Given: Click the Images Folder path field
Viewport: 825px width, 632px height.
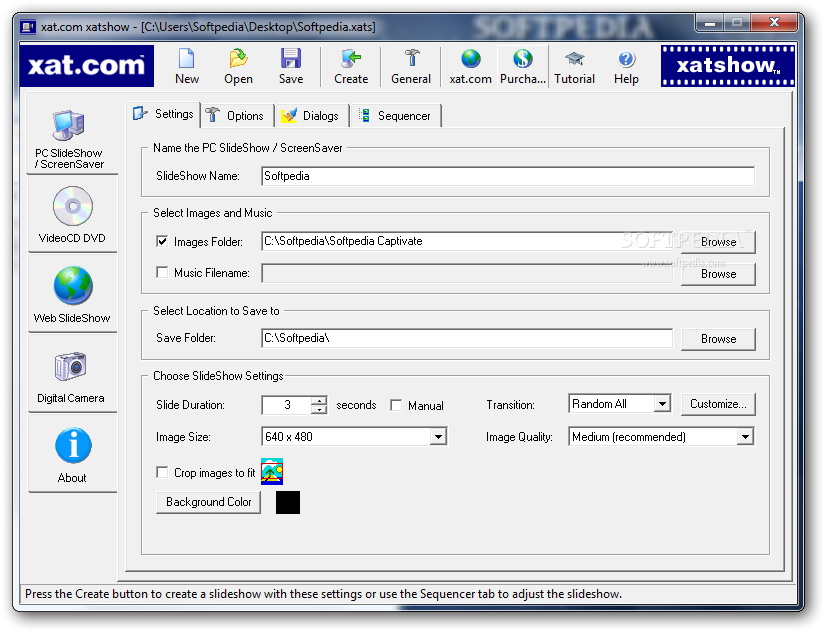Looking at the screenshot, I should 467,241.
